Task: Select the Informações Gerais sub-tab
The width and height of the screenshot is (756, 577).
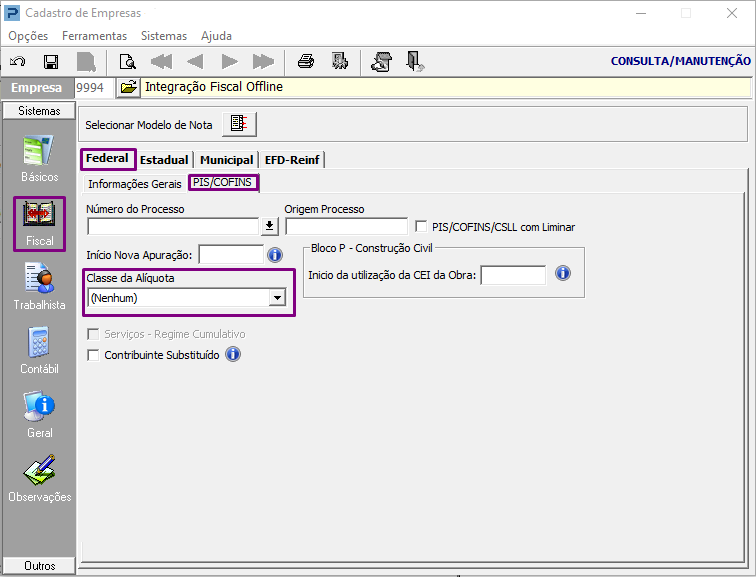Action: point(135,184)
